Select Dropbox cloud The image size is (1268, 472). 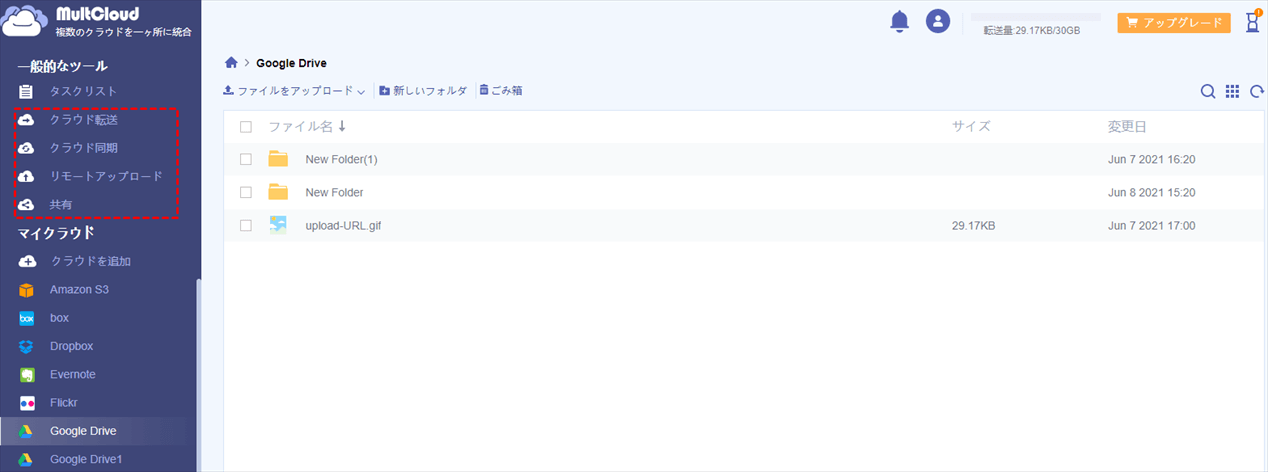pyautogui.click(x=71, y=346)
